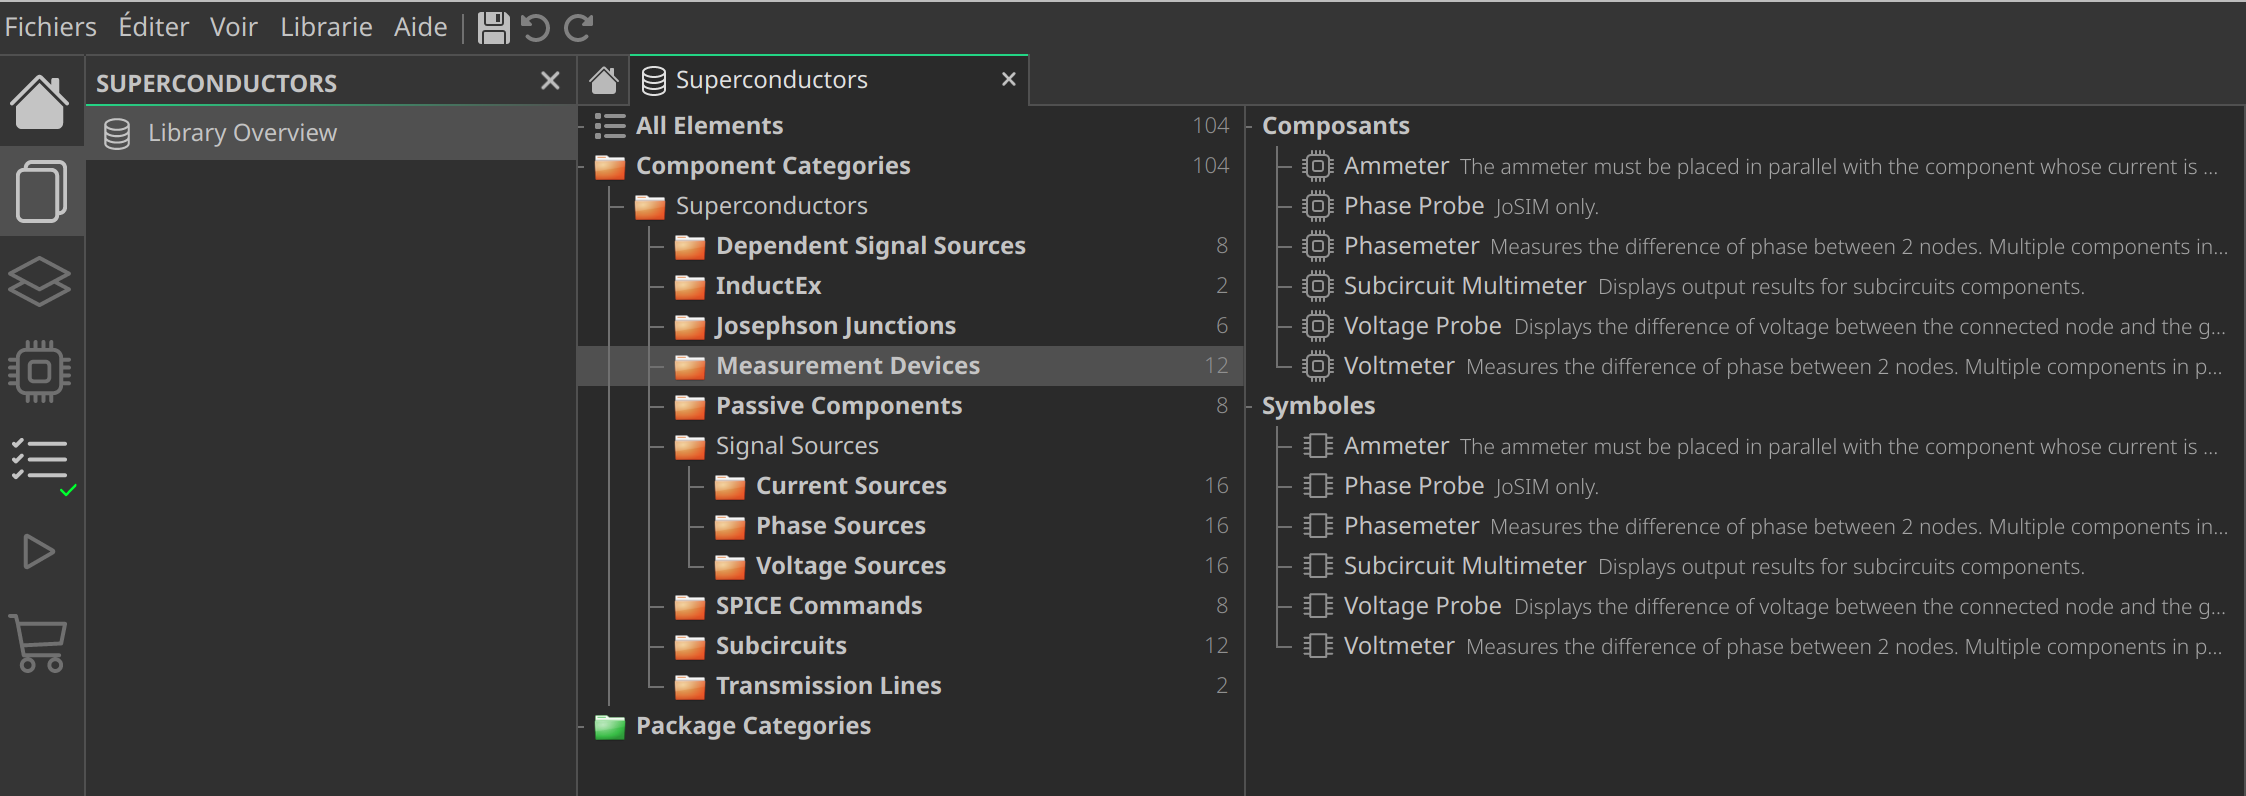Screen dimensions: 2246x796
Task: Click the save disk icon in toolbar
Action: (493, 27)
